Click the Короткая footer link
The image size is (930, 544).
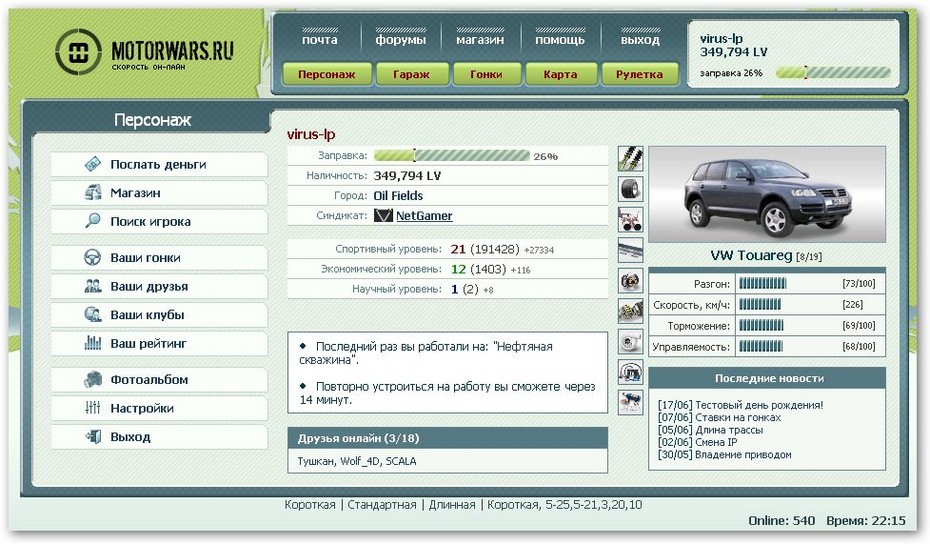(x=310, y=505)
